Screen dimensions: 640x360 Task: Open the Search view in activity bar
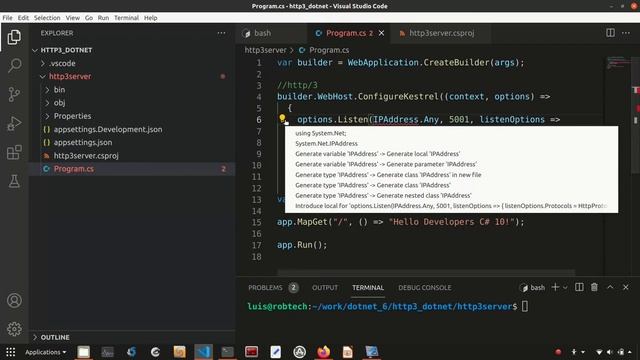coord(14,65)
